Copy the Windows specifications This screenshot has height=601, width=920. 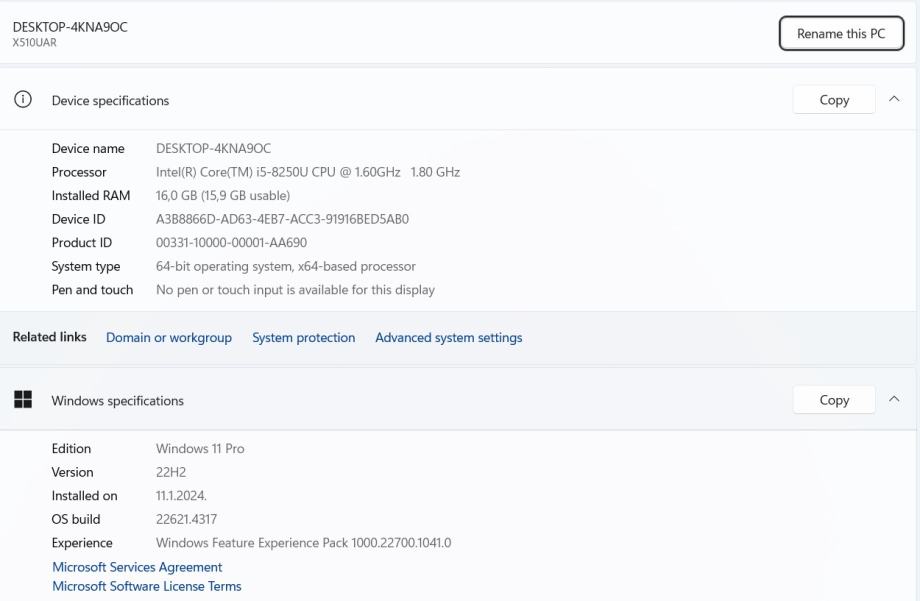tap(834, 400)
